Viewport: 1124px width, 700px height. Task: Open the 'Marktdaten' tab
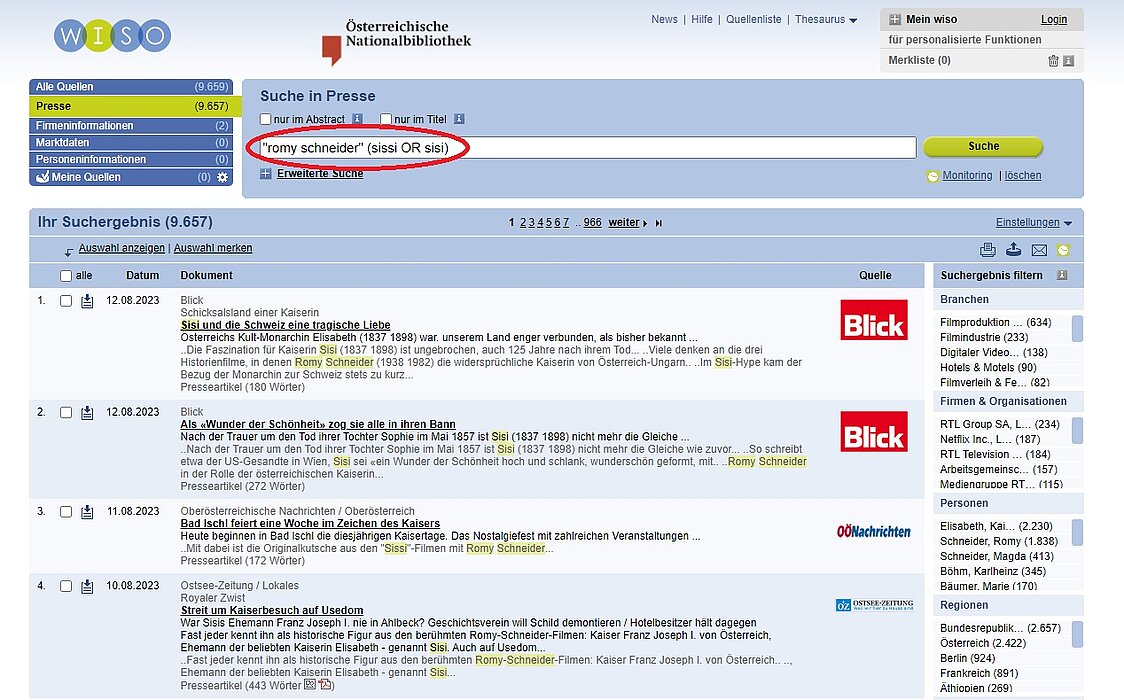(131, 143)
